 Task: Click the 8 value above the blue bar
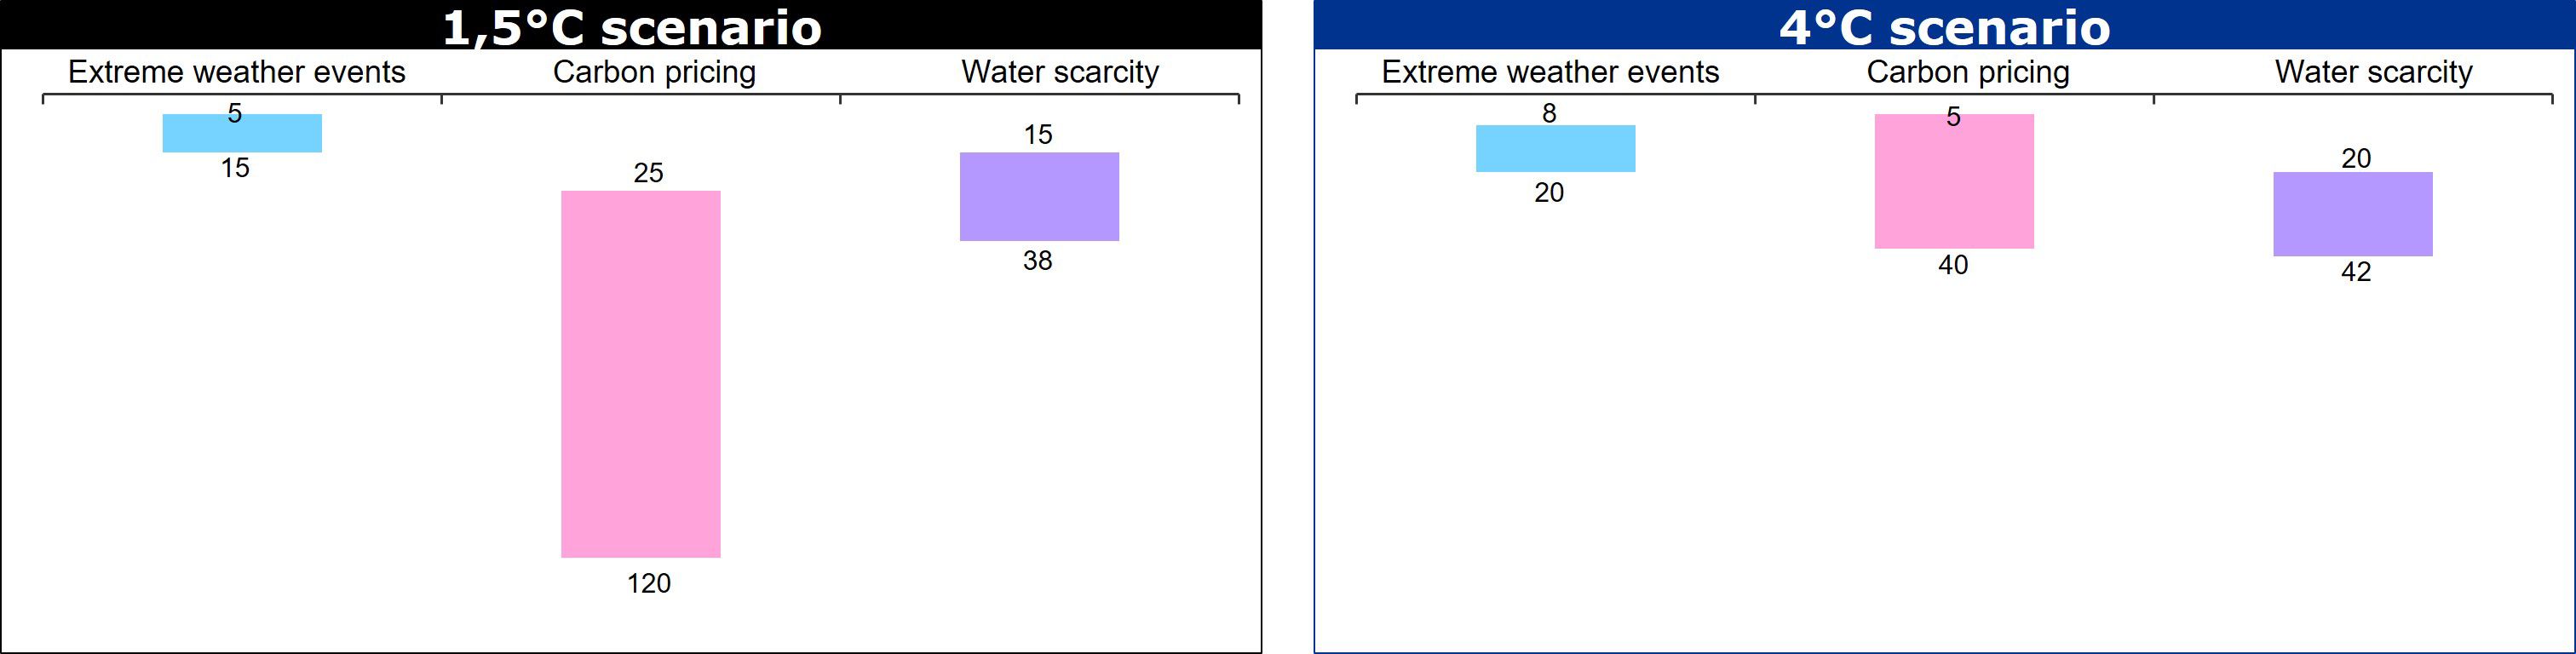(1549, 113)
